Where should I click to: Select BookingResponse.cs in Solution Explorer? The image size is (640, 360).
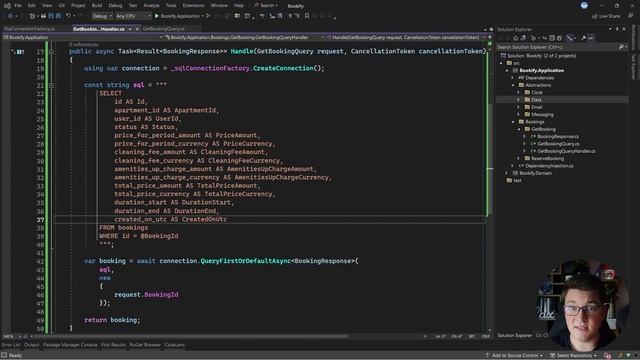(558, 136)
